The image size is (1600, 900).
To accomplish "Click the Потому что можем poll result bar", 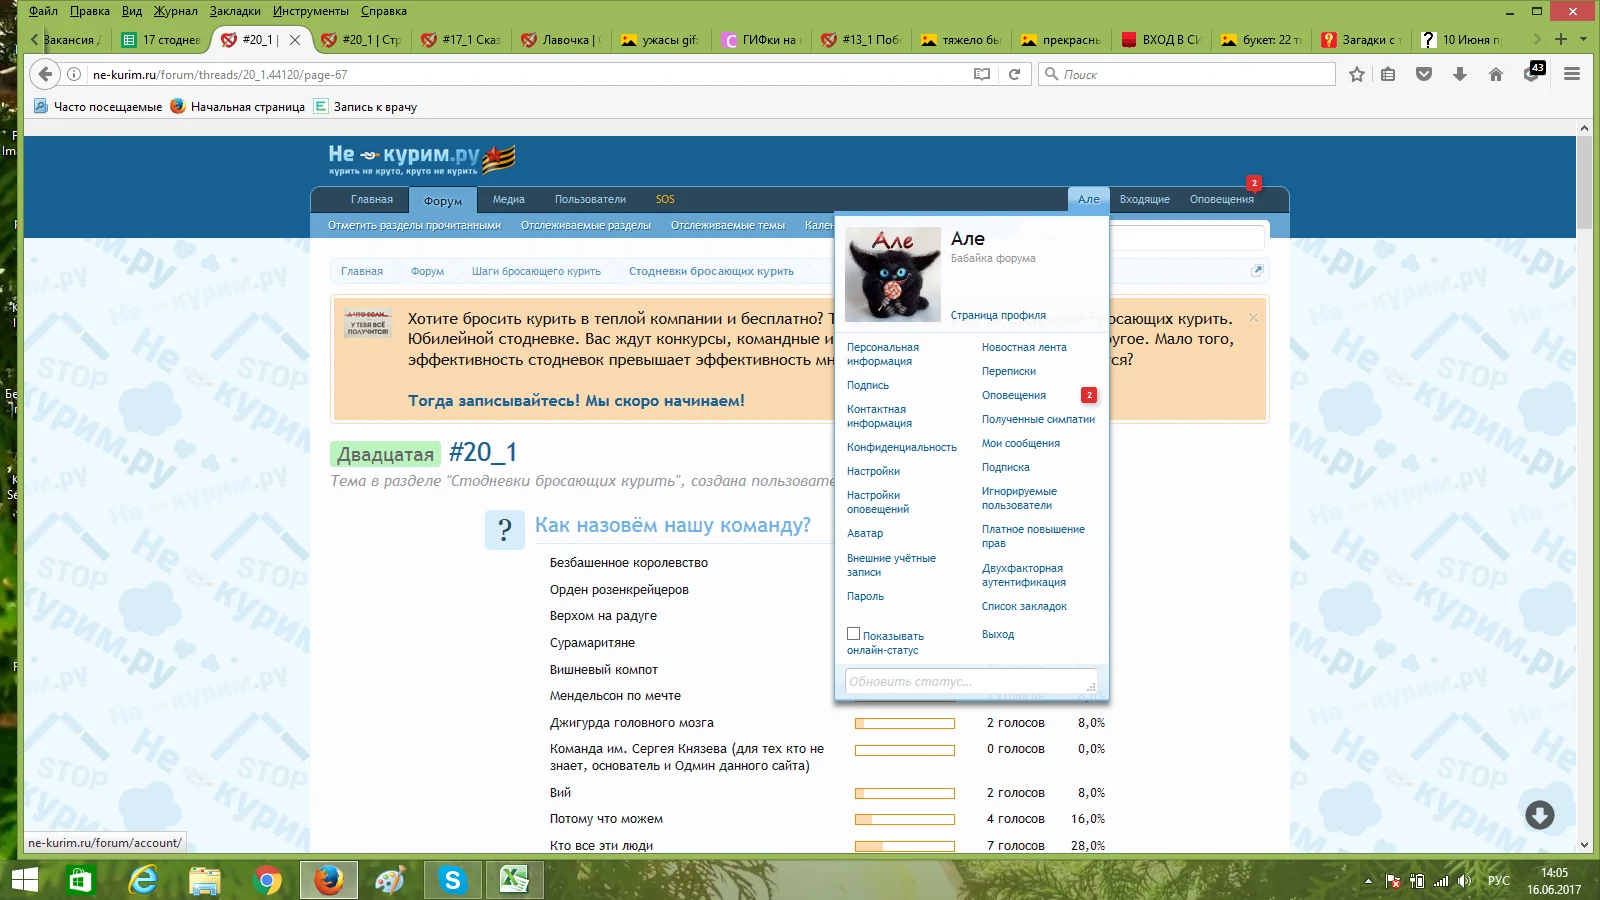I will coord(905,819).
